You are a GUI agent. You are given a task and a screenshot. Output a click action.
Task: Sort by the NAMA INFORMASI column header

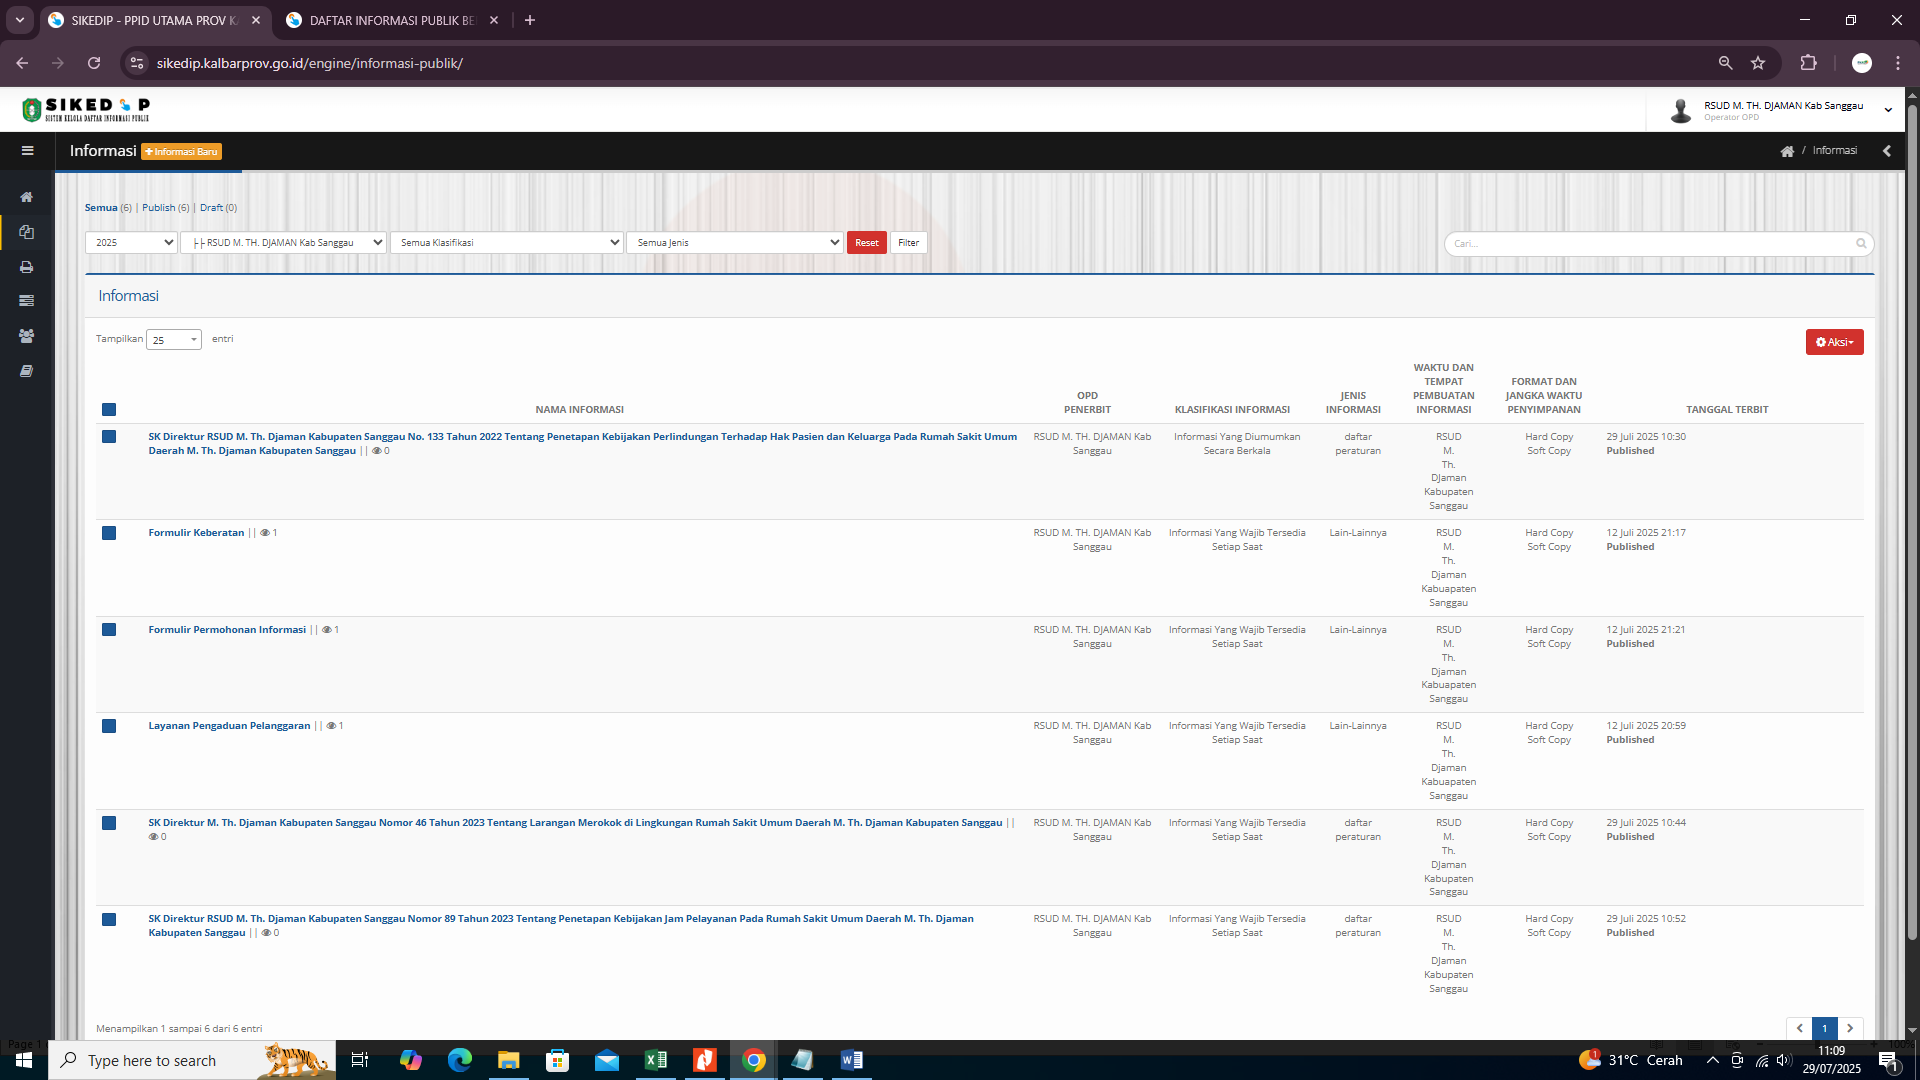pyautogui.click(x=579, y=410)
